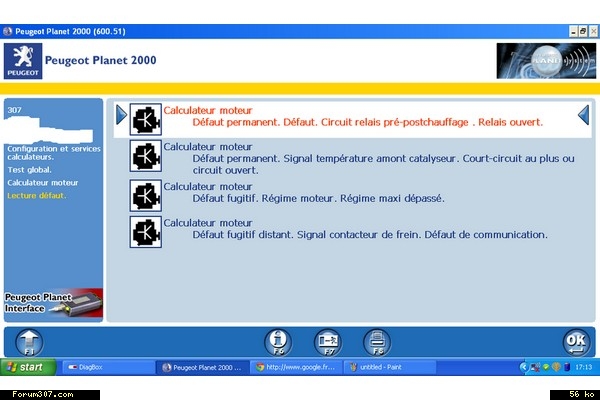Click the Peugeot lion logo

click(x=23, y=61)
